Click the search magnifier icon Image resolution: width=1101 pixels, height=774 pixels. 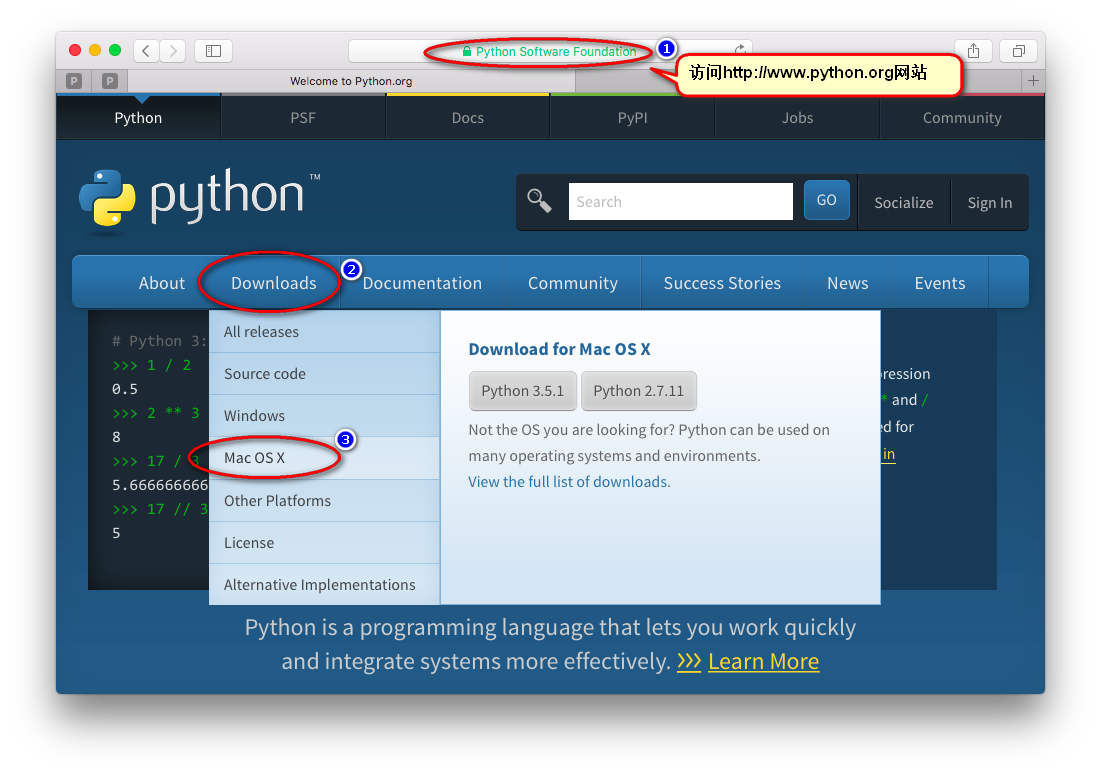pyautogui.click(x=539, y=200)
